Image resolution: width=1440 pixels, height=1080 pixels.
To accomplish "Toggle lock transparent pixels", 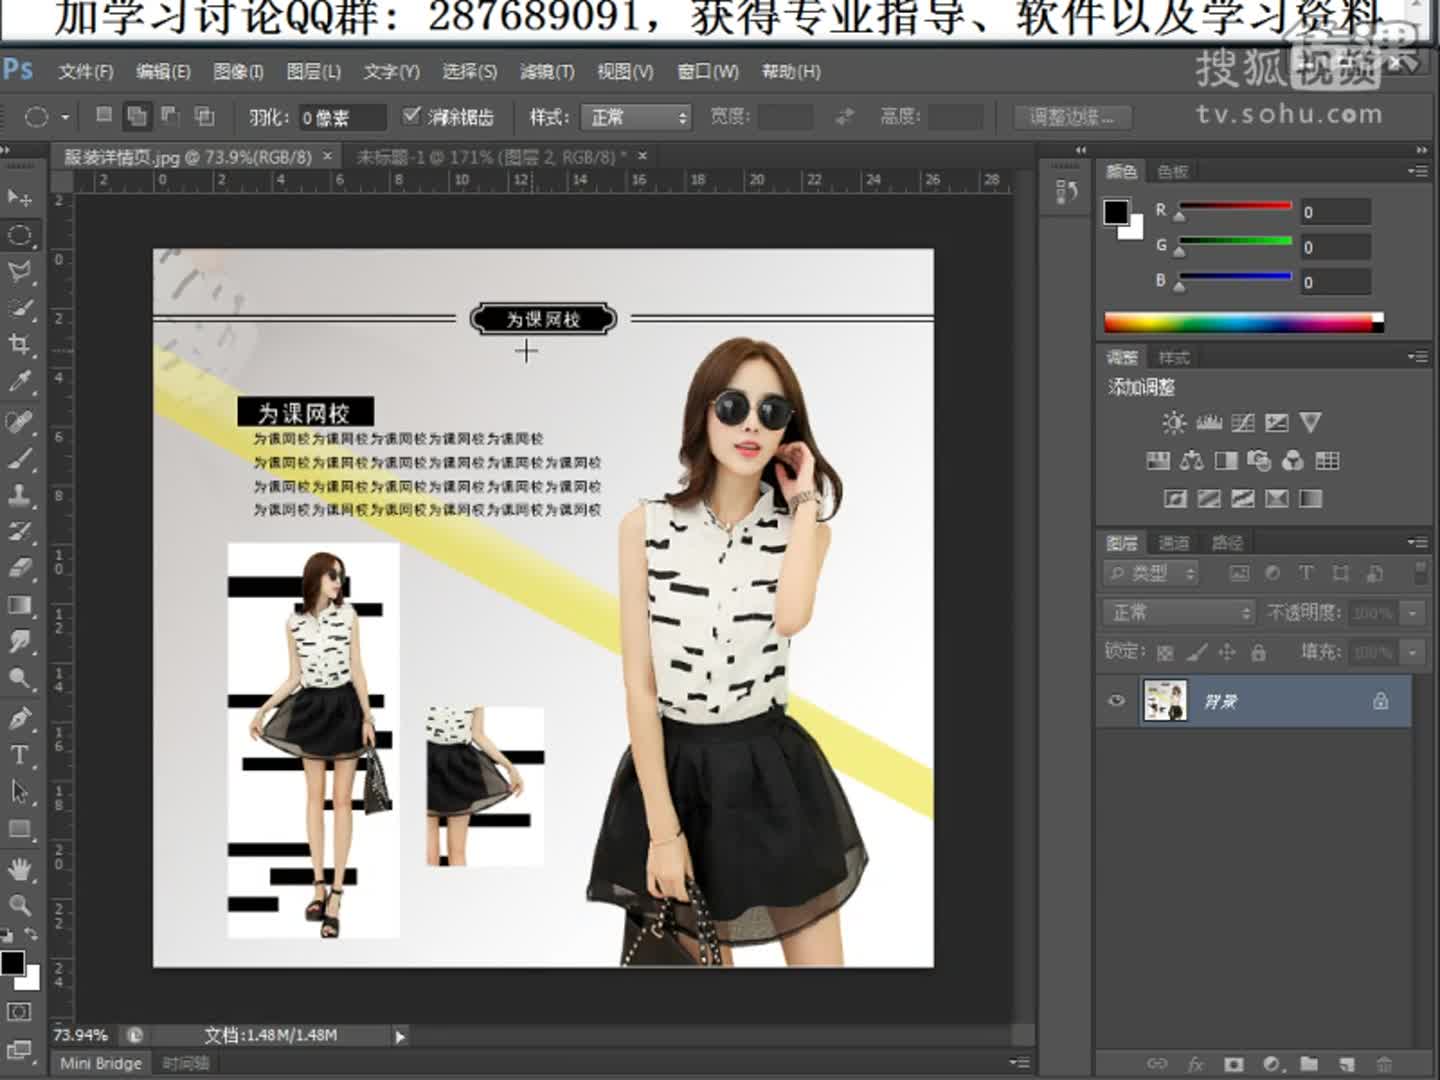I will [x=1165, y=653].
